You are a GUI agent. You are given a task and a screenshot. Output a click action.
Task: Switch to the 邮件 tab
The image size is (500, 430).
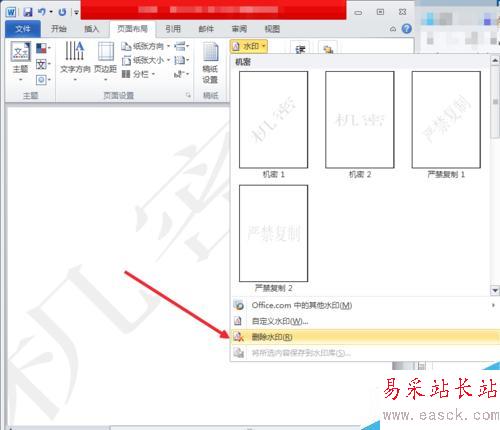point(206,29)
